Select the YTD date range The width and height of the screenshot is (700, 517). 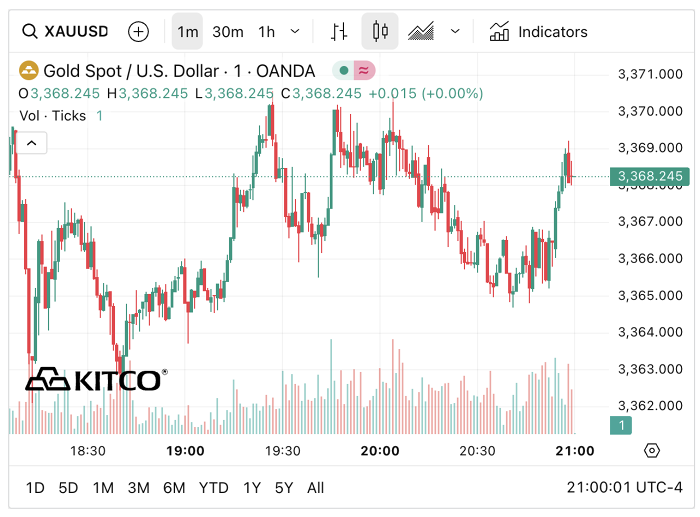(x=213, y=488)
